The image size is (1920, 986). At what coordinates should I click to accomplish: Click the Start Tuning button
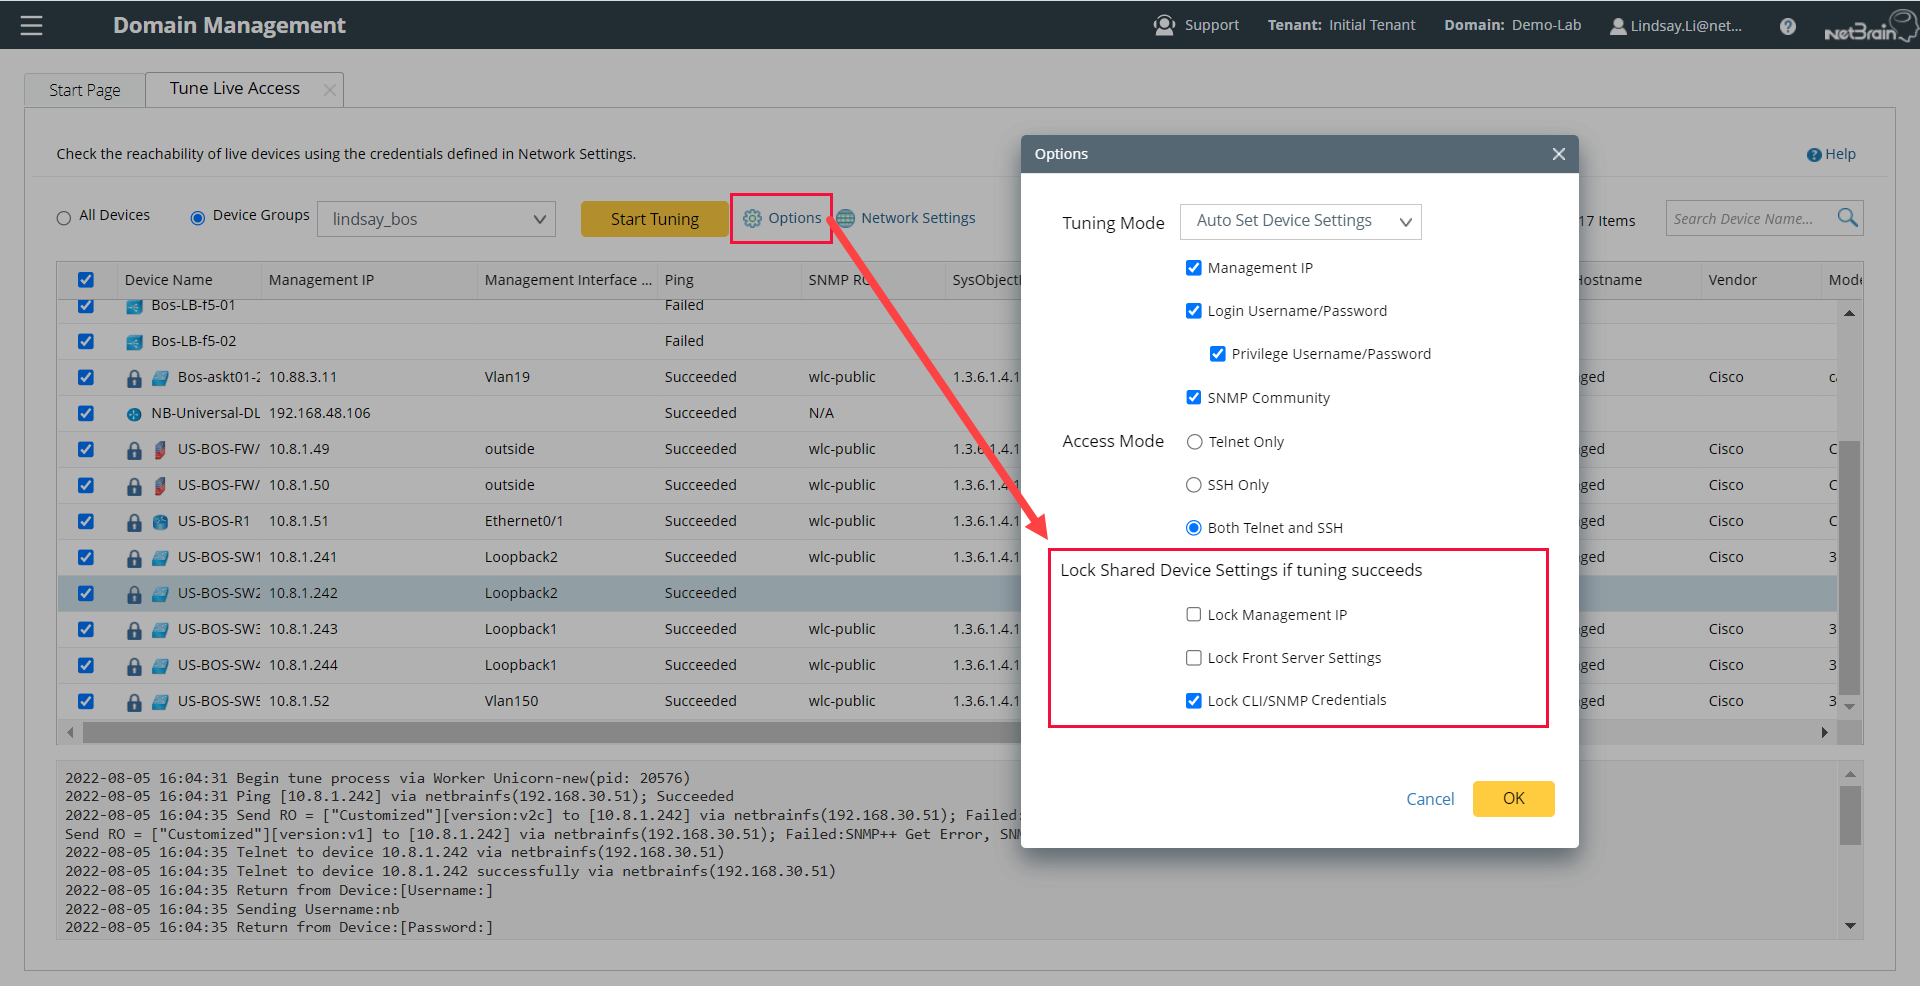tap(654, 218)
